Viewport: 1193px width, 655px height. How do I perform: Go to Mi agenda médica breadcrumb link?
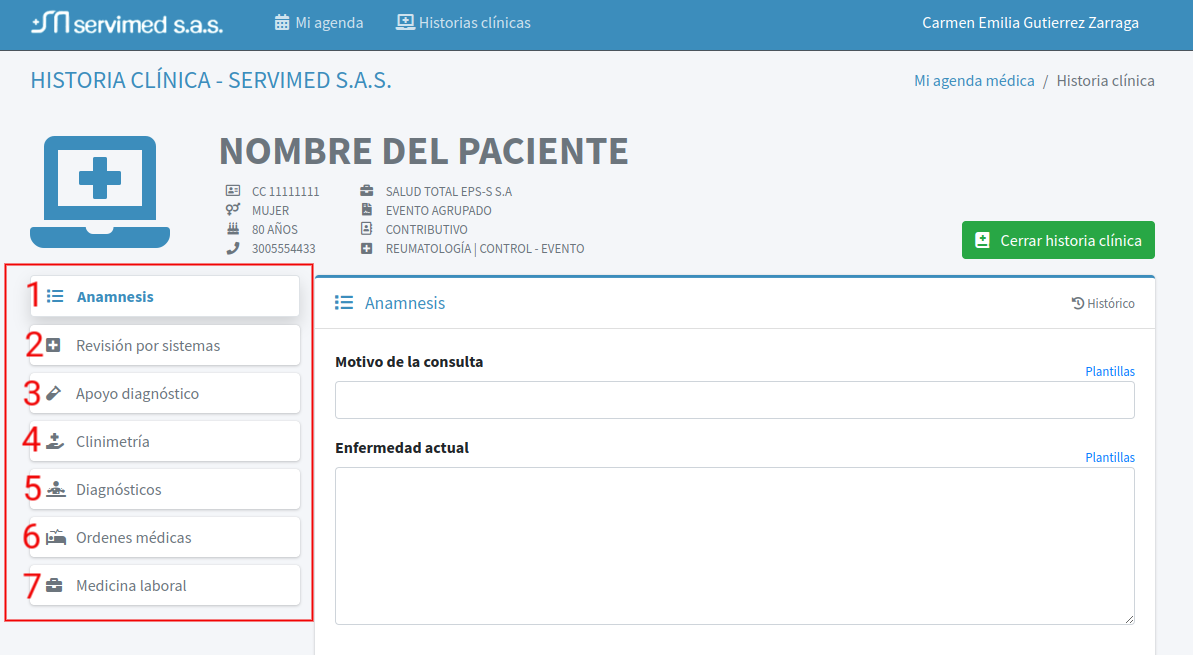[974, 81]
